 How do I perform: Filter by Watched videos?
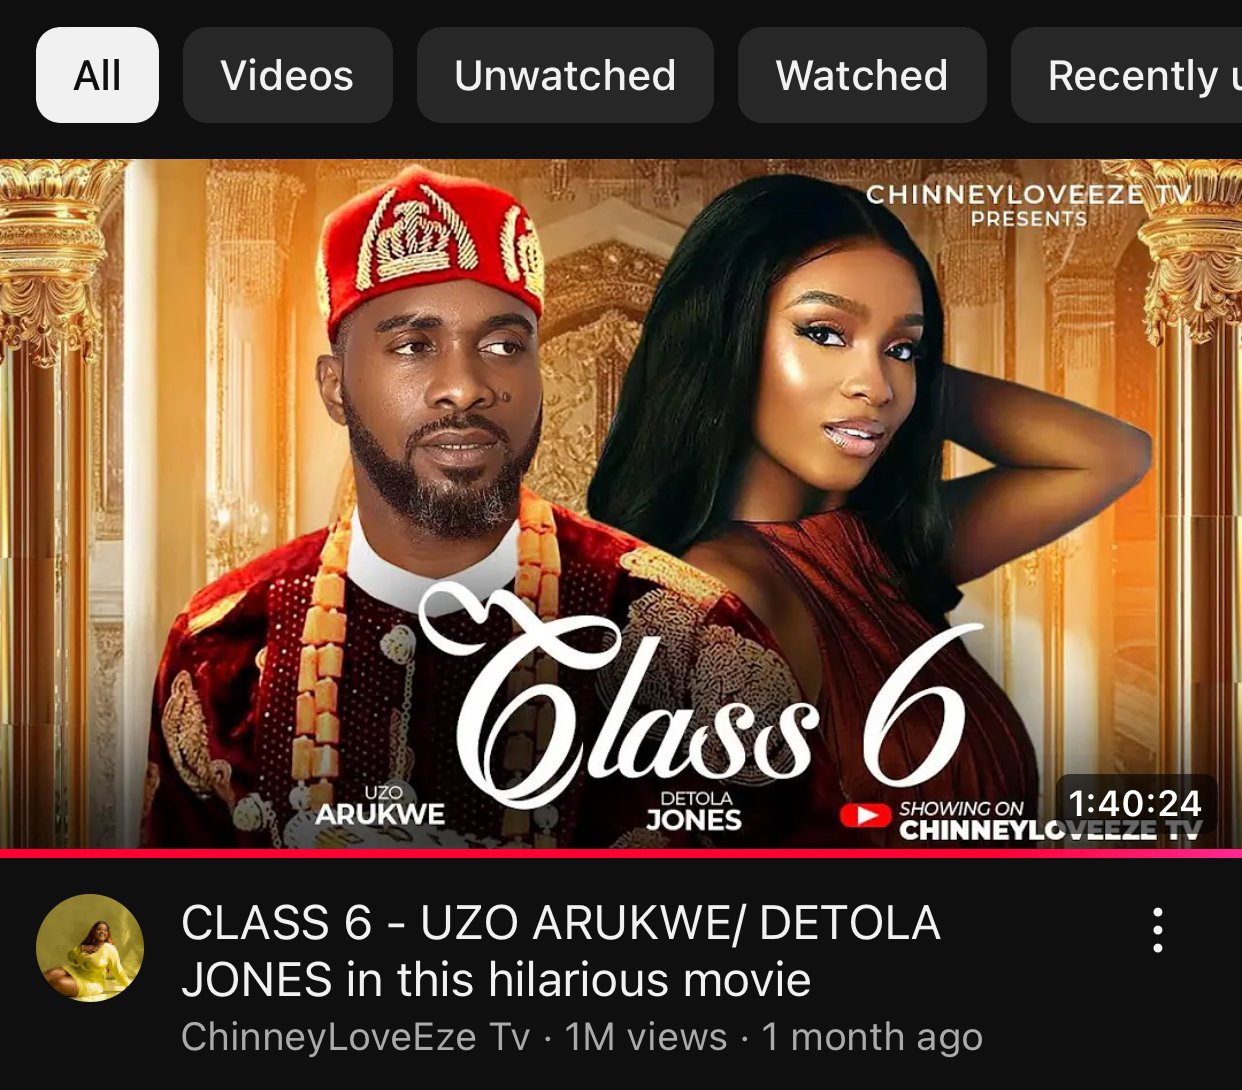(x=862, y=75)
